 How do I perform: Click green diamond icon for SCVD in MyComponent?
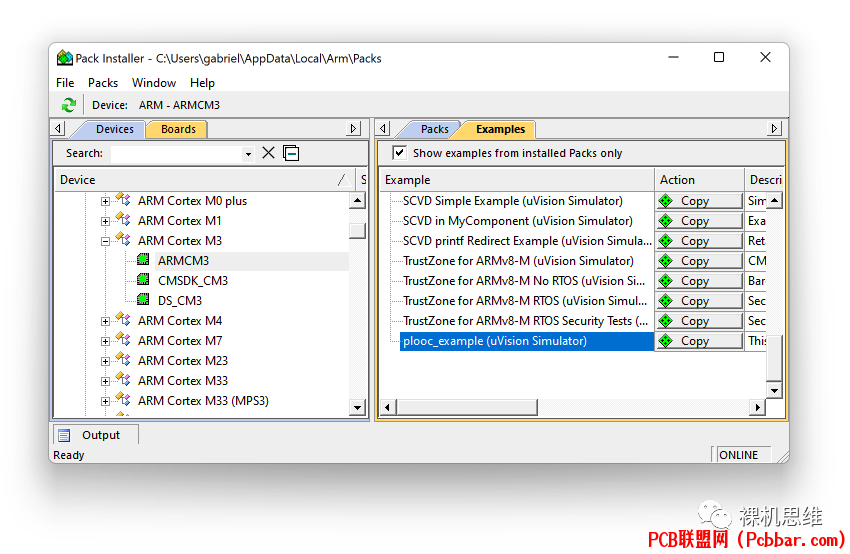(x=666, y=221)
